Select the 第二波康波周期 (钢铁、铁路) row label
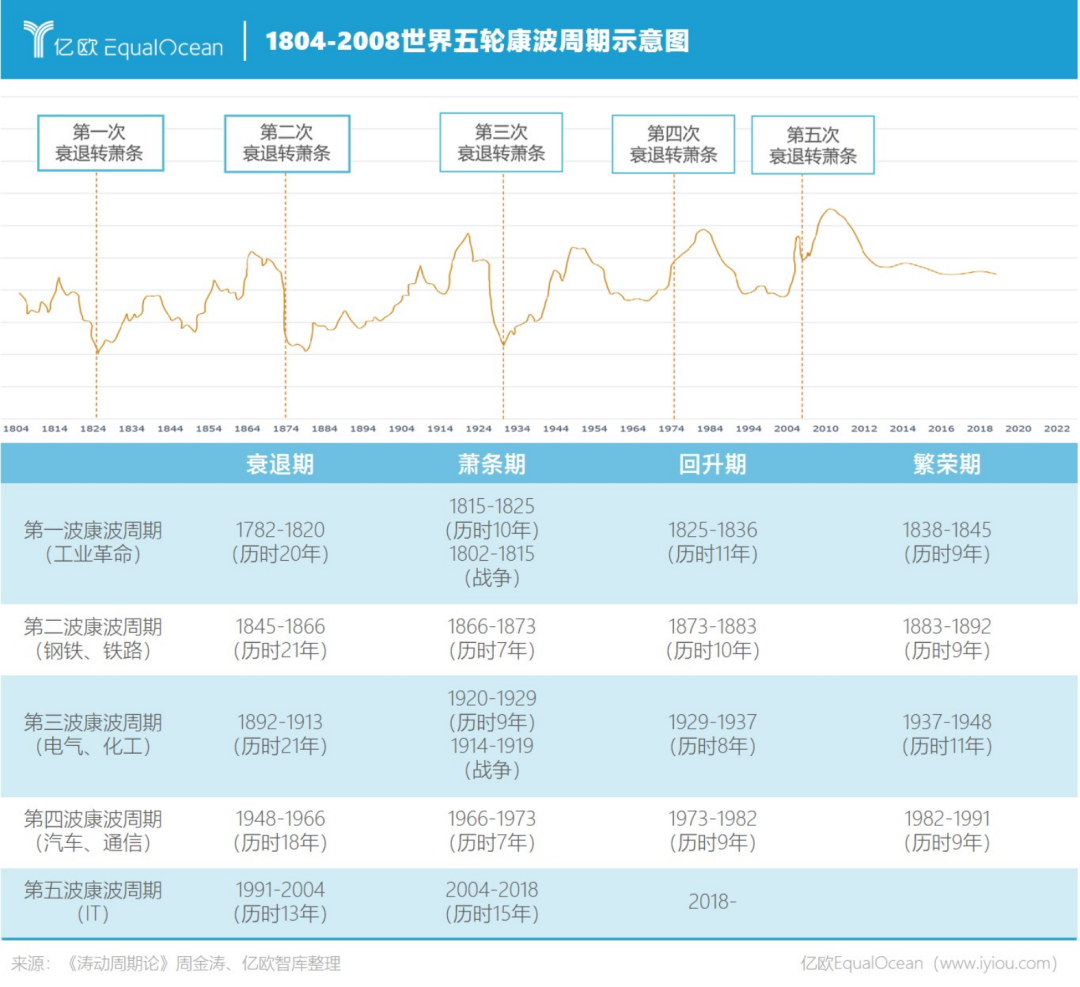This screenshot has height=987, width=1080. point(93,639)
